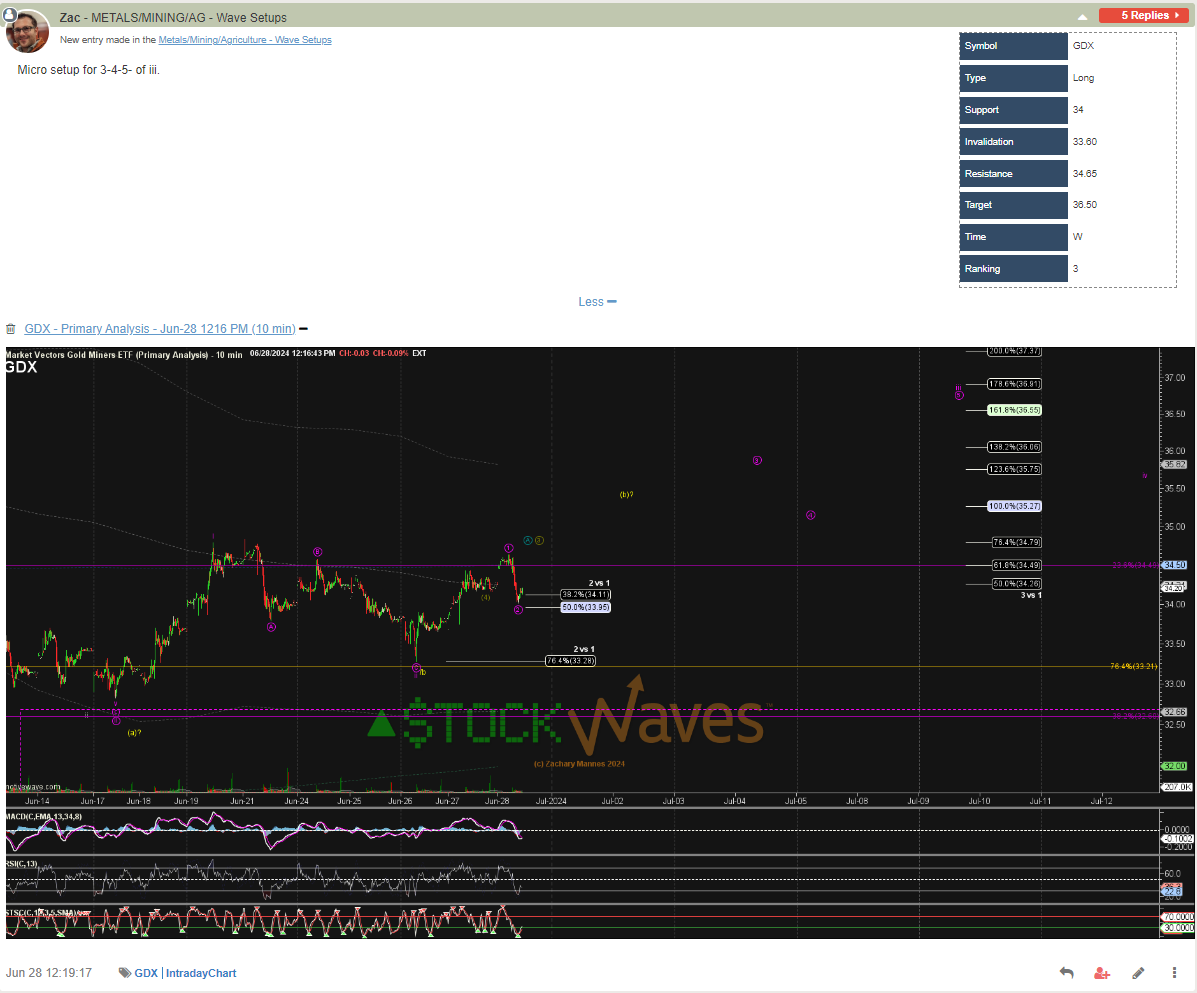1197x993 pixels.
Task: Click the Zac author name in the header
Action: tap(70, 18)
